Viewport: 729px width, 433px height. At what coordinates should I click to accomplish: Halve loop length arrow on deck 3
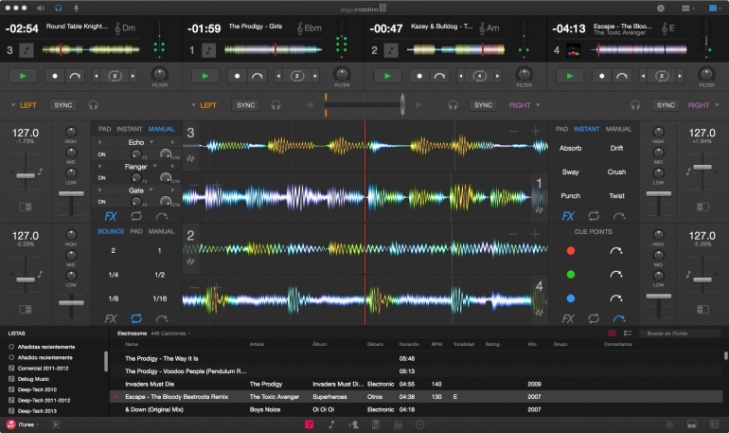click(96, 76)
